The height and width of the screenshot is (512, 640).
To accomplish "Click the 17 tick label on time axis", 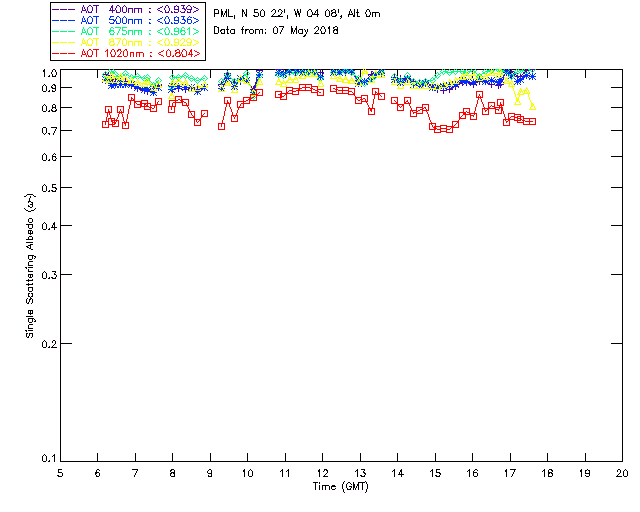I will tap(510, 473).
